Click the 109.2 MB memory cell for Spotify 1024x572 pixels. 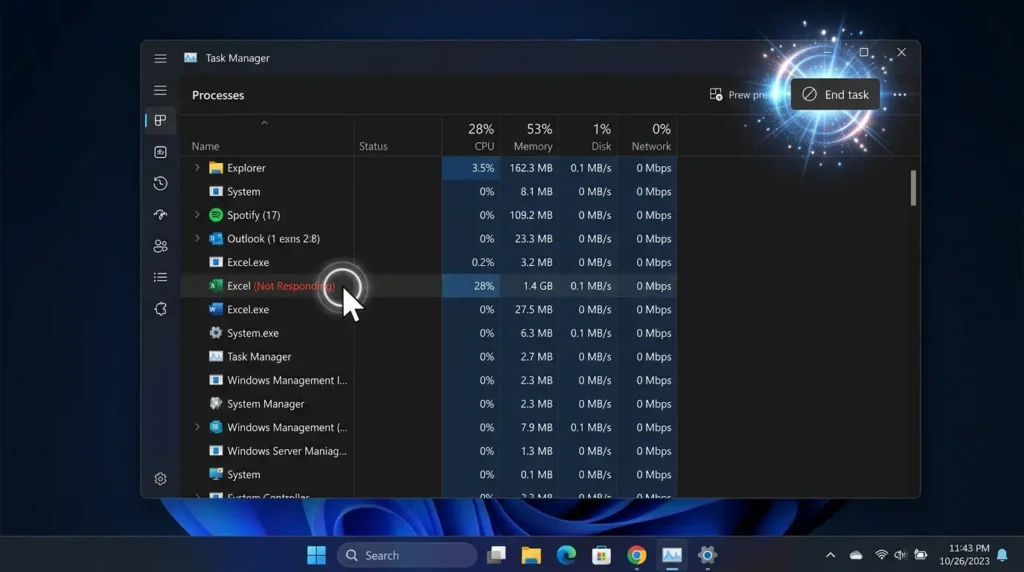click(531, 215)
